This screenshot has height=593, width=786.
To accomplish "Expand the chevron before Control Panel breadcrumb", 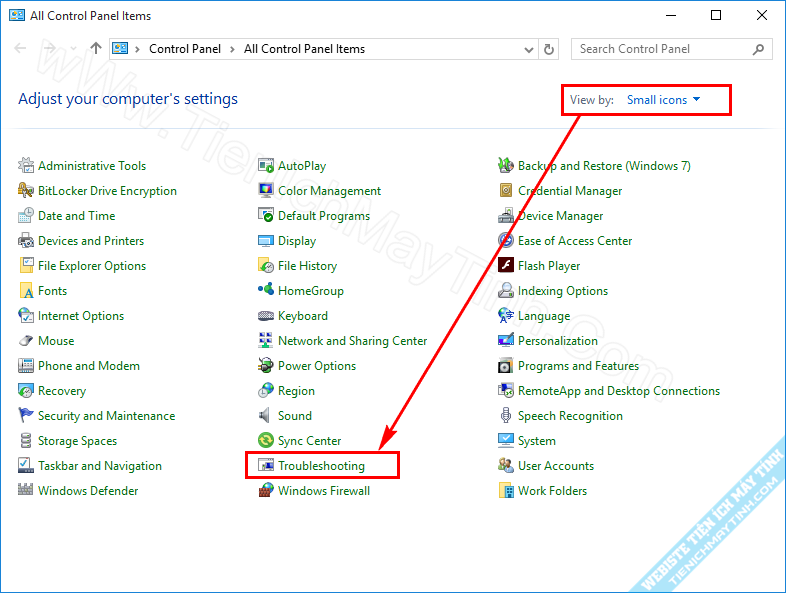I will point(137,49).
